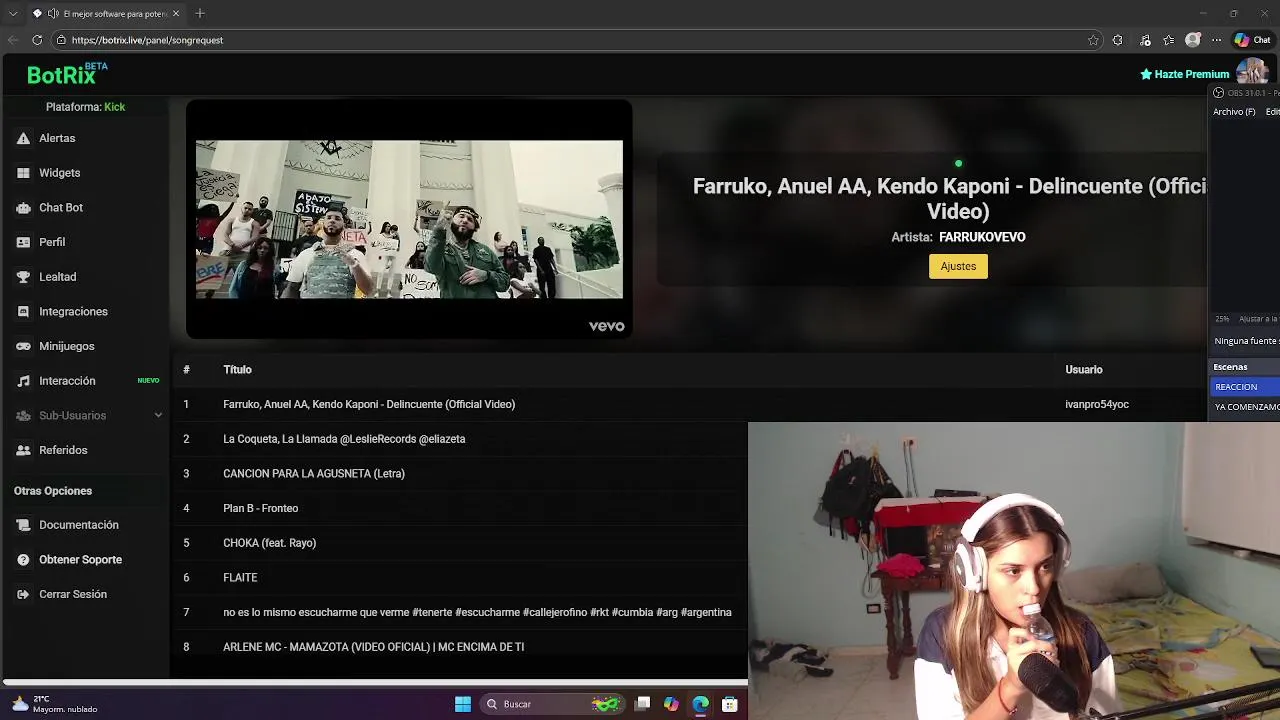This screenshot has height=720, width=1280.
Task: Click the address bar URL
Action: tap(147, 40)
